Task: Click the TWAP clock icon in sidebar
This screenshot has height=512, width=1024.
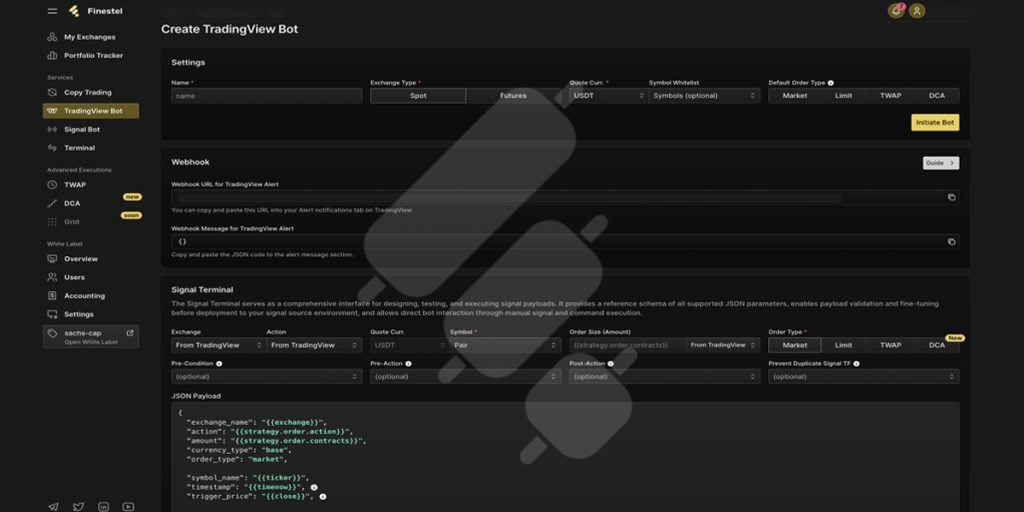Action: (52, 185)
